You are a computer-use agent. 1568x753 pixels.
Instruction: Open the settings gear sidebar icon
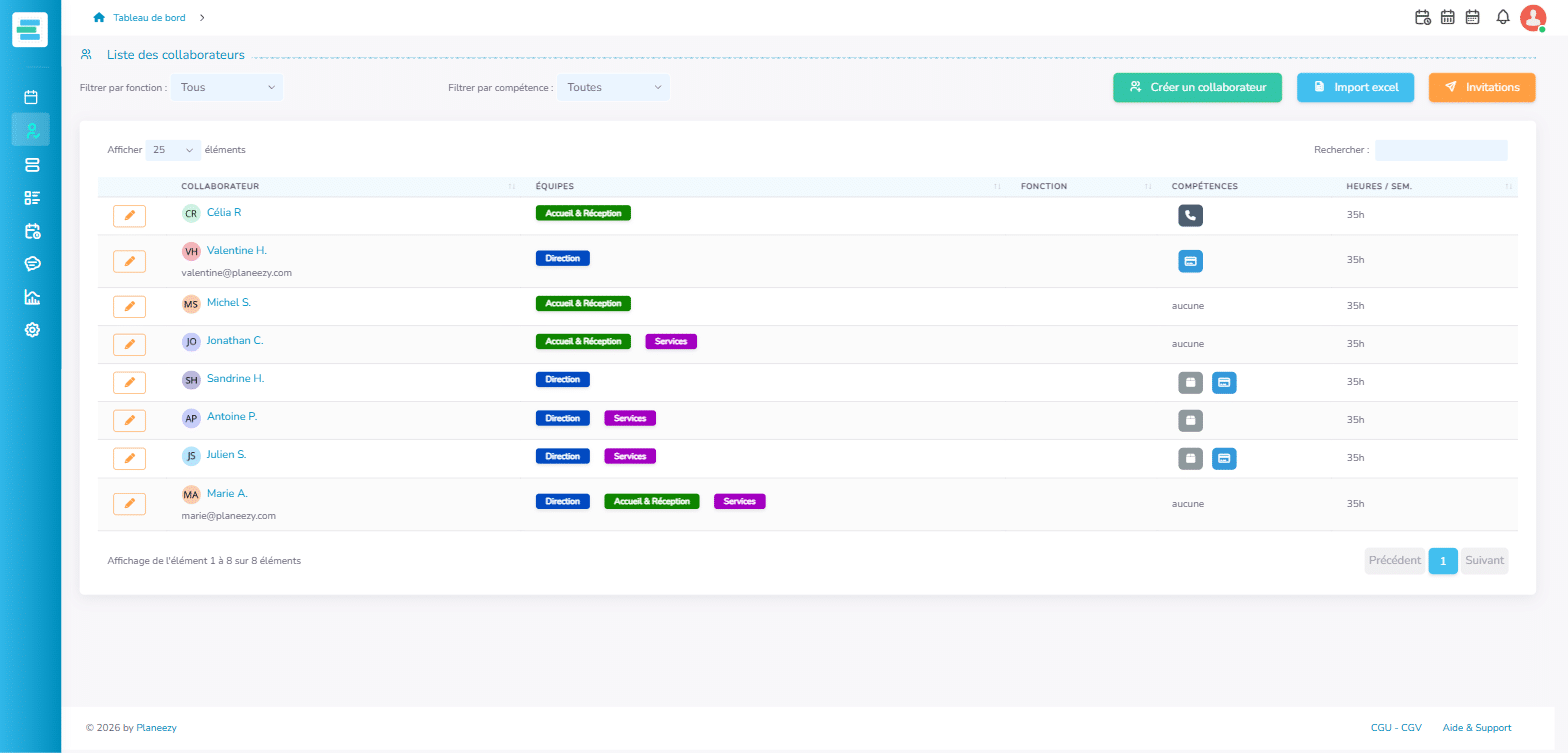[31, 330]
